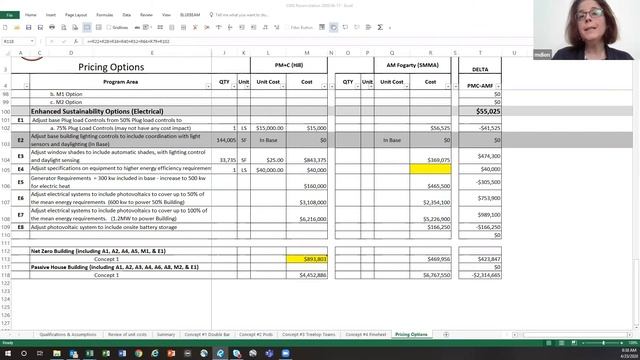
Task: Toggle the Gridlines checkbox in toolbar
Action: coord(109,27)
